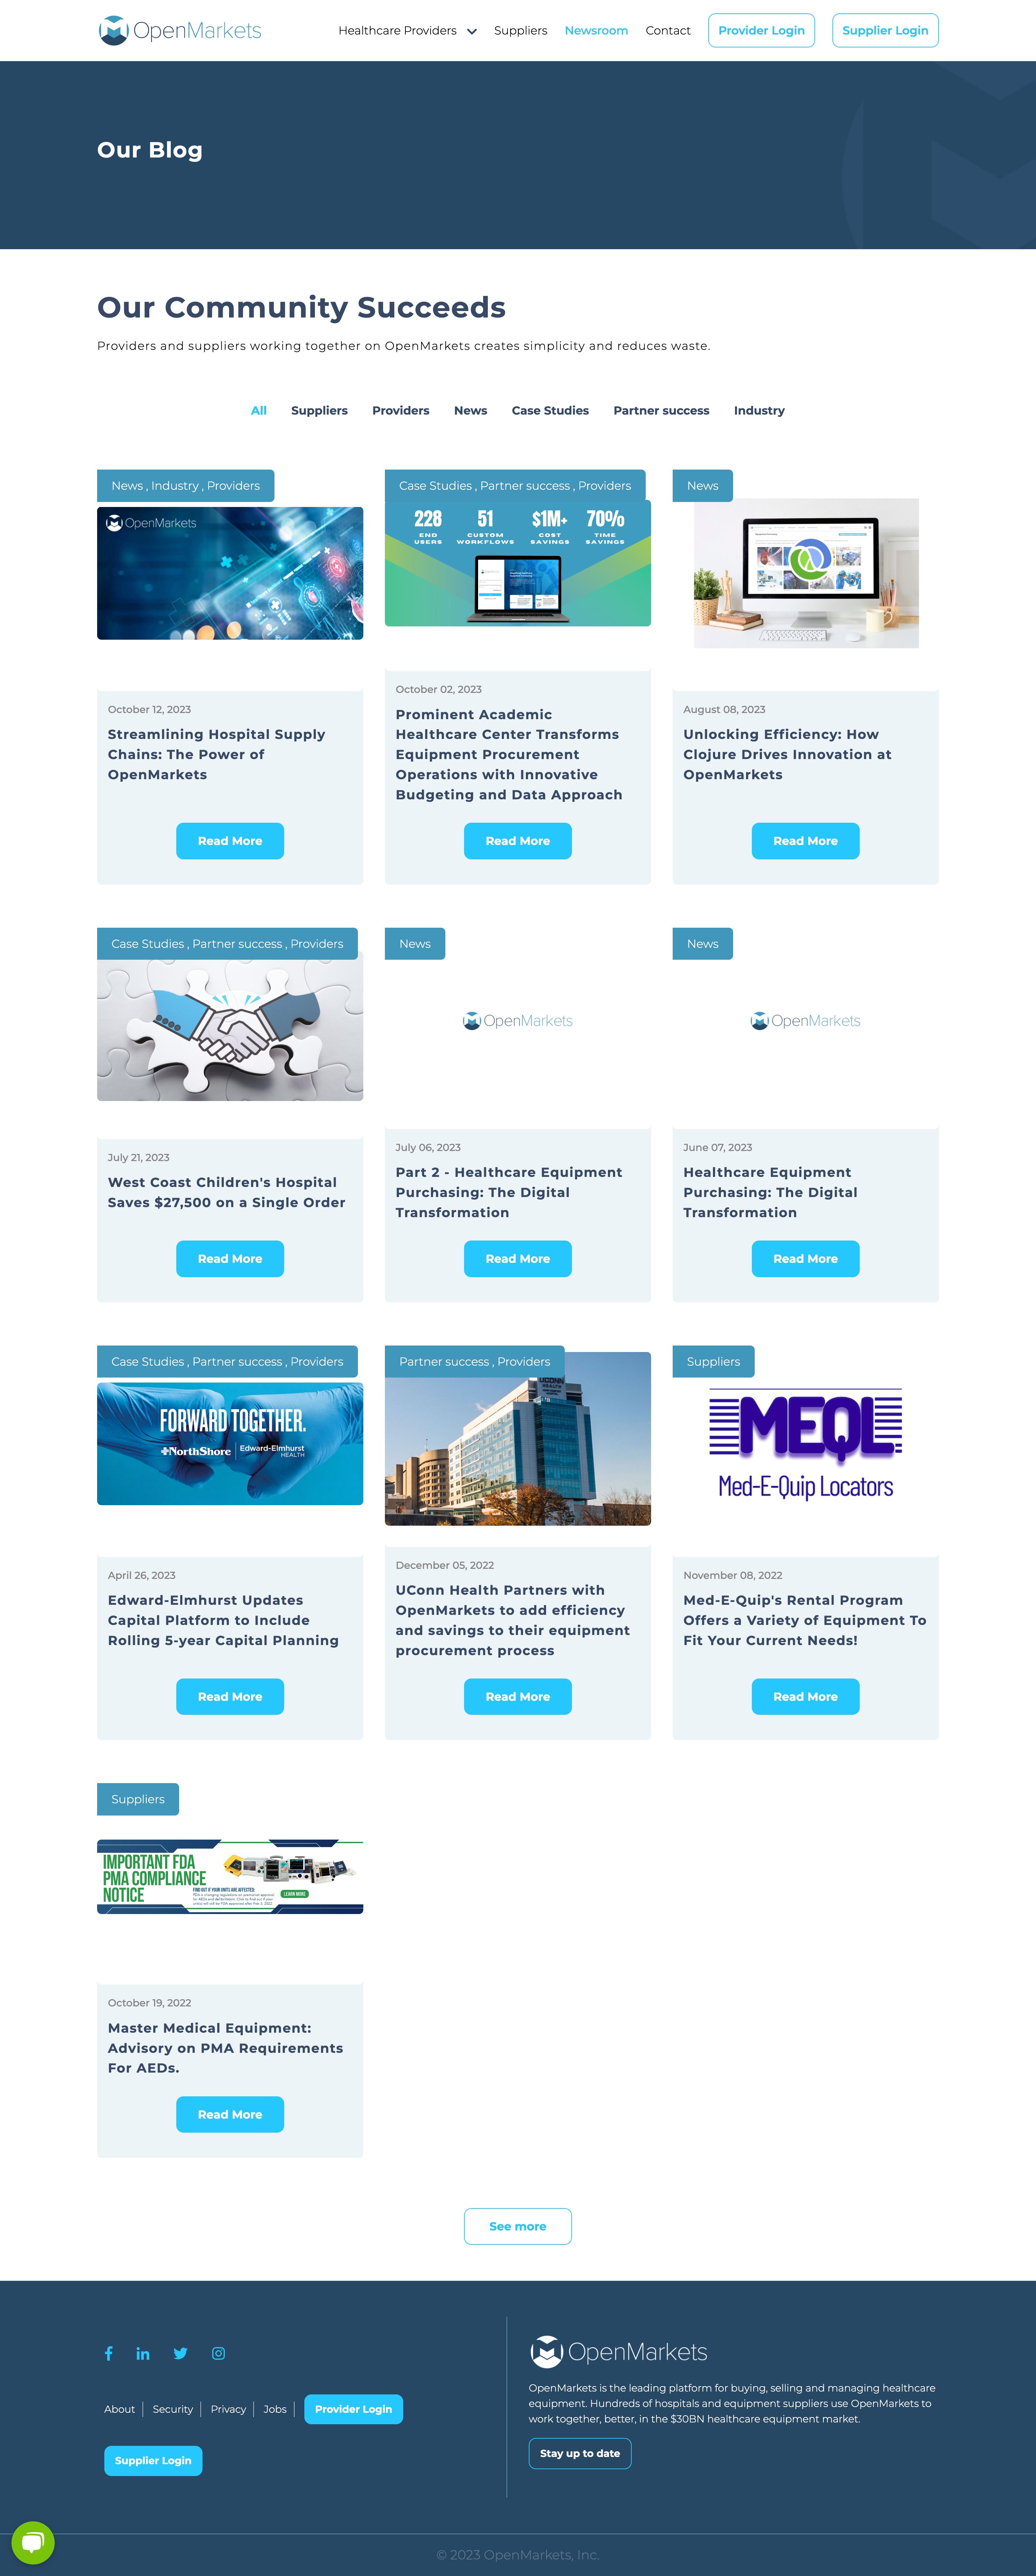Click the Contact menu item

click(x=666, y=29)
